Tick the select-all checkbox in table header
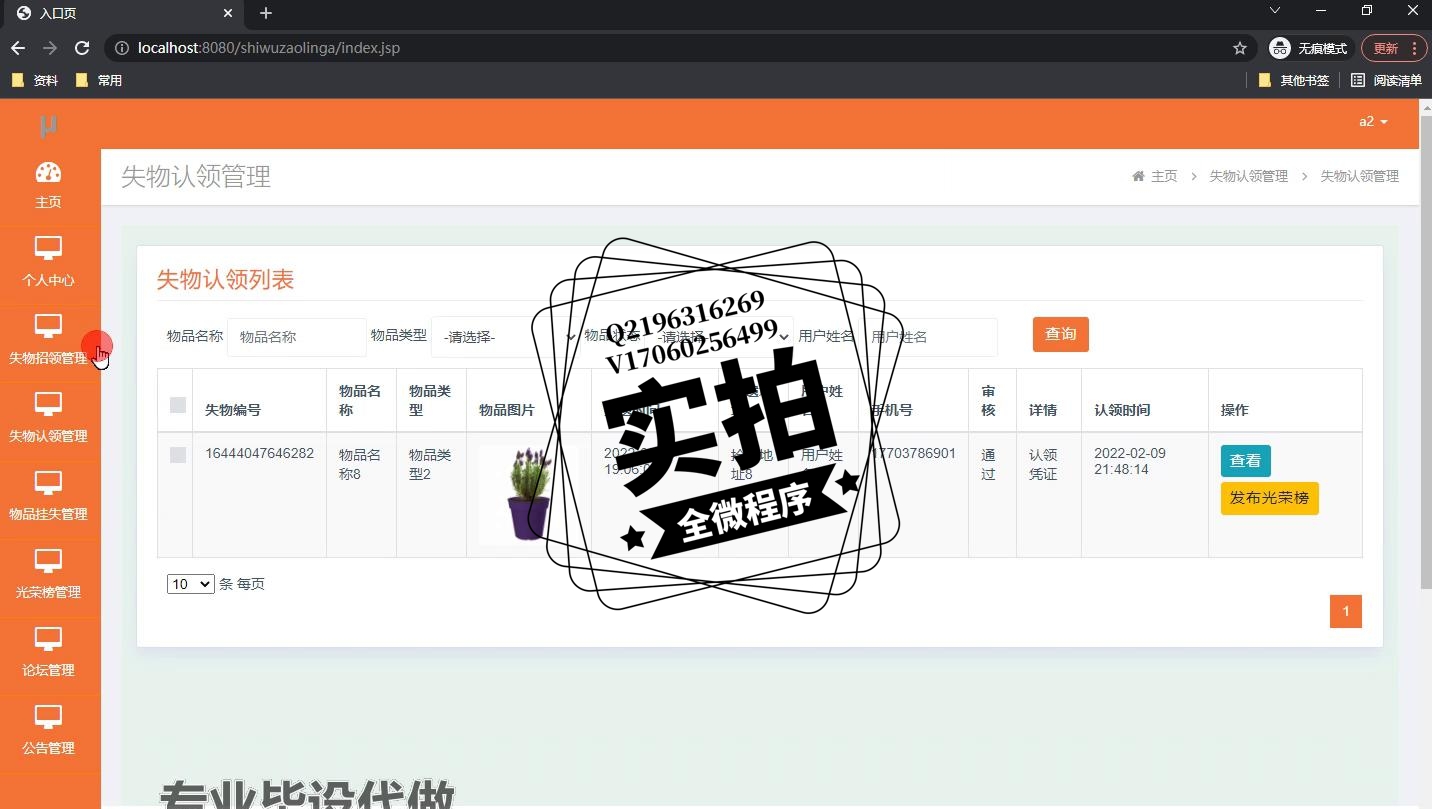Screen dimensions: 1432x809 [178, 405]
